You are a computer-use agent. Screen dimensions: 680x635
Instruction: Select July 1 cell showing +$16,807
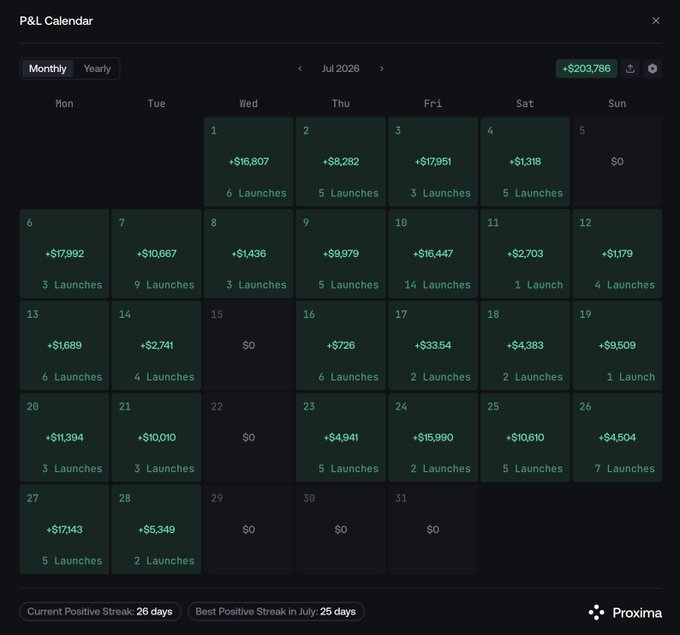(248, 161)
